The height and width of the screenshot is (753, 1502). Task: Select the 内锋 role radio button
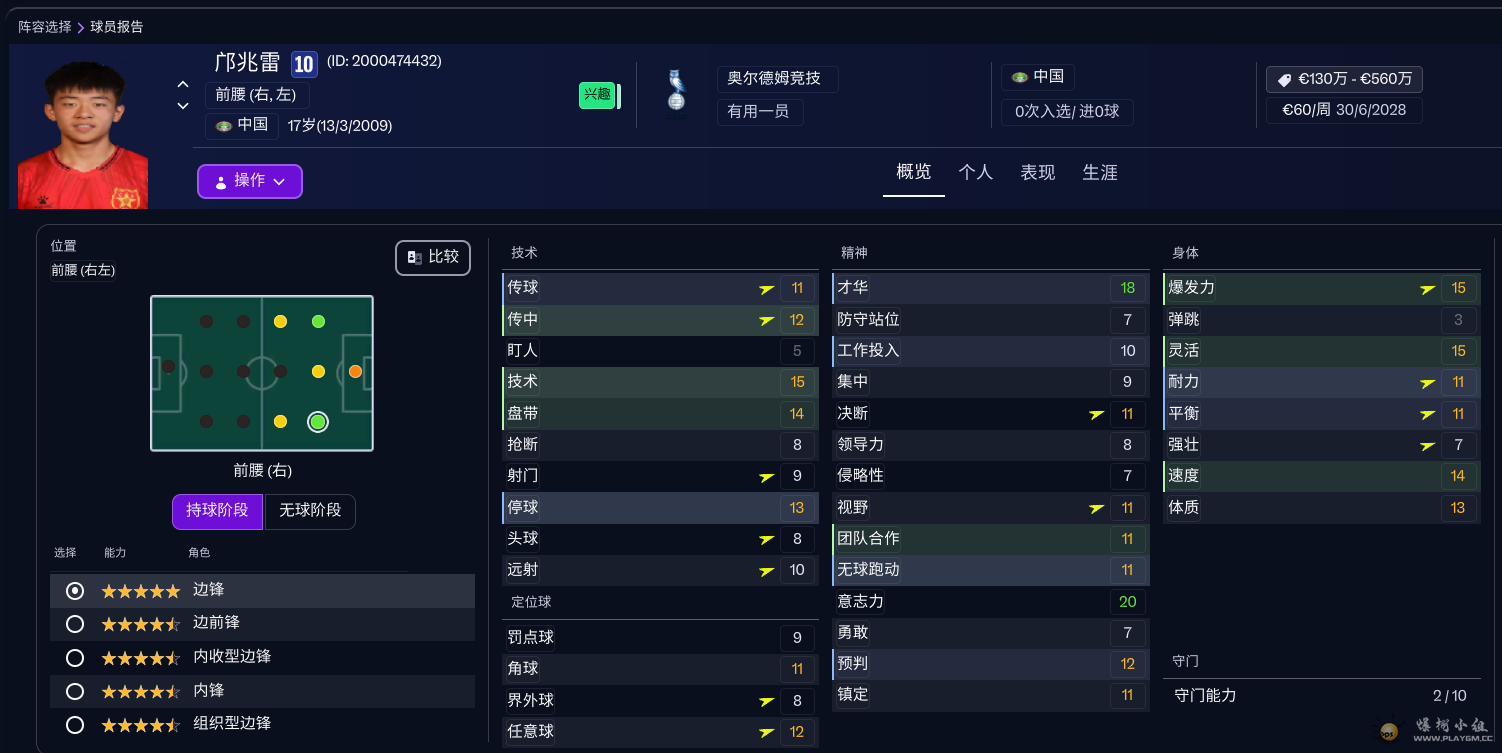tap(75, 691)
